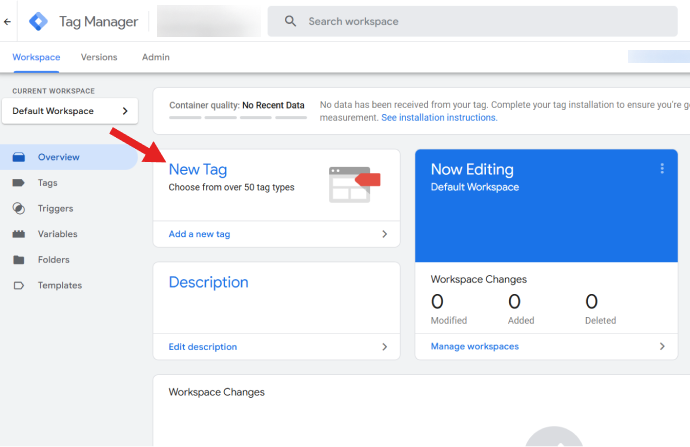Expand the Default Workspace selector
The image size is (690, 447).
70,111
